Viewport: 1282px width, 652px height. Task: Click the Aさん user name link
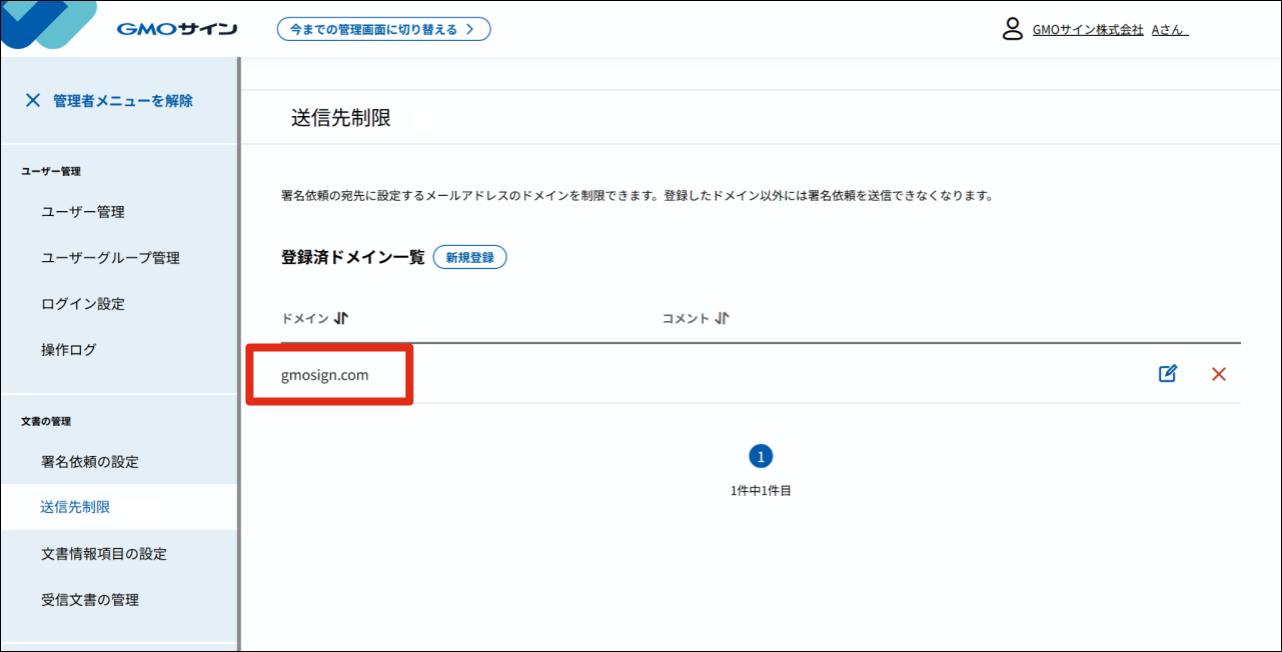pyautogui.click(x=1168, y=29)
